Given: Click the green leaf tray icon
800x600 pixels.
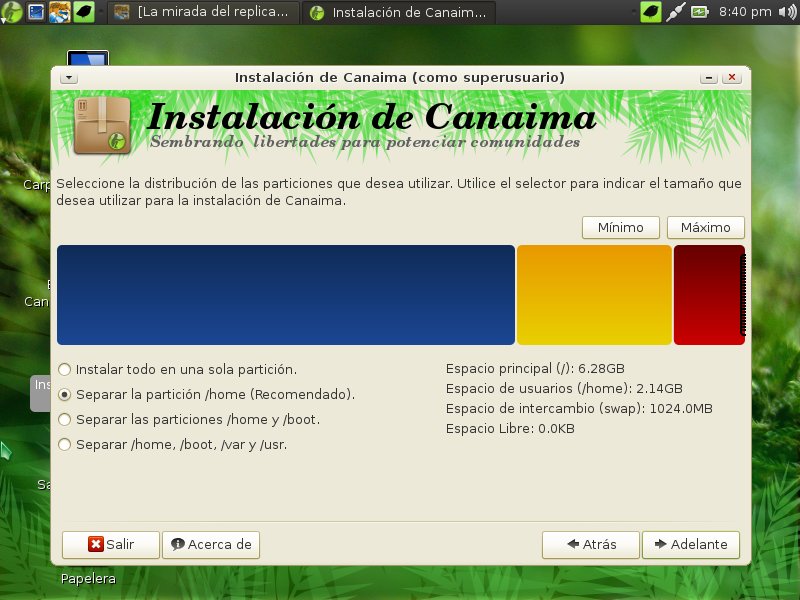Looking at the screenshot, I should (x=650, y=12).
